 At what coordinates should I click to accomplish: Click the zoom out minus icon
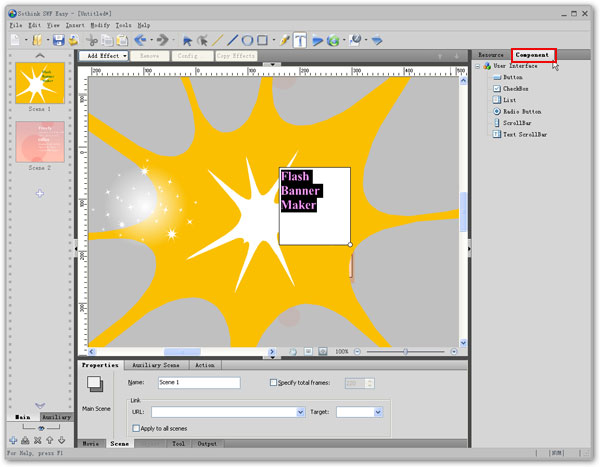point(357,351)
